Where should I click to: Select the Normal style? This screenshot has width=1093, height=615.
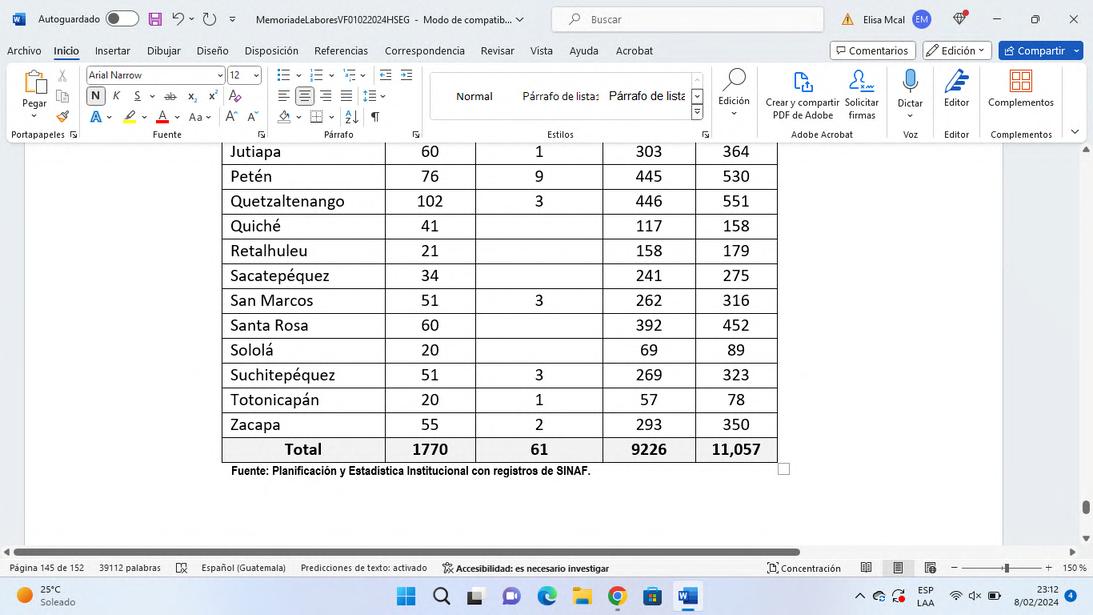(474, 96)
